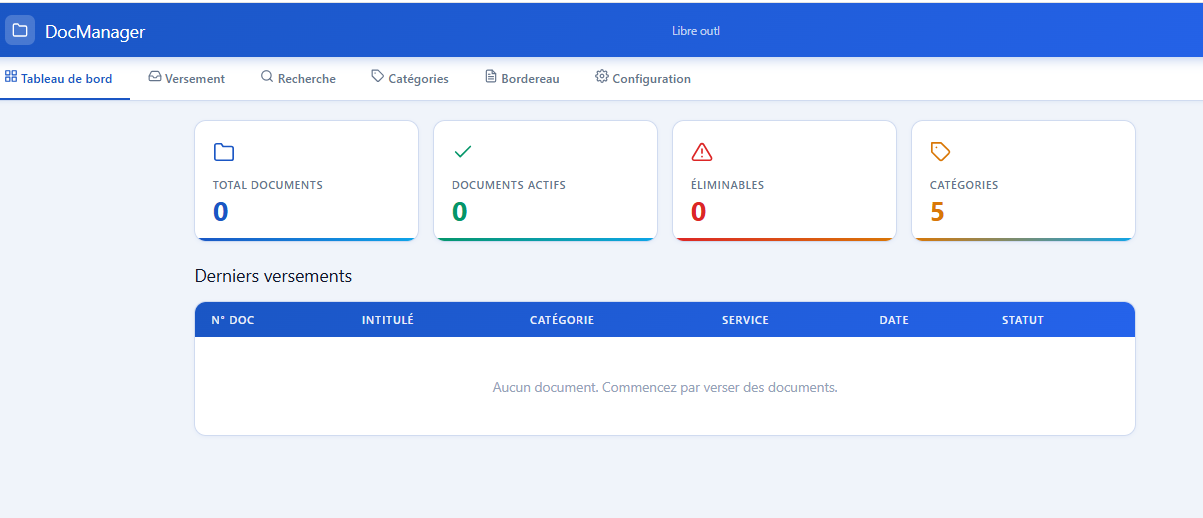The width and height of the screenshot is (1203, 518).
Task: Click the DocManager folder logo icon
Action: (x=20, y=31)
